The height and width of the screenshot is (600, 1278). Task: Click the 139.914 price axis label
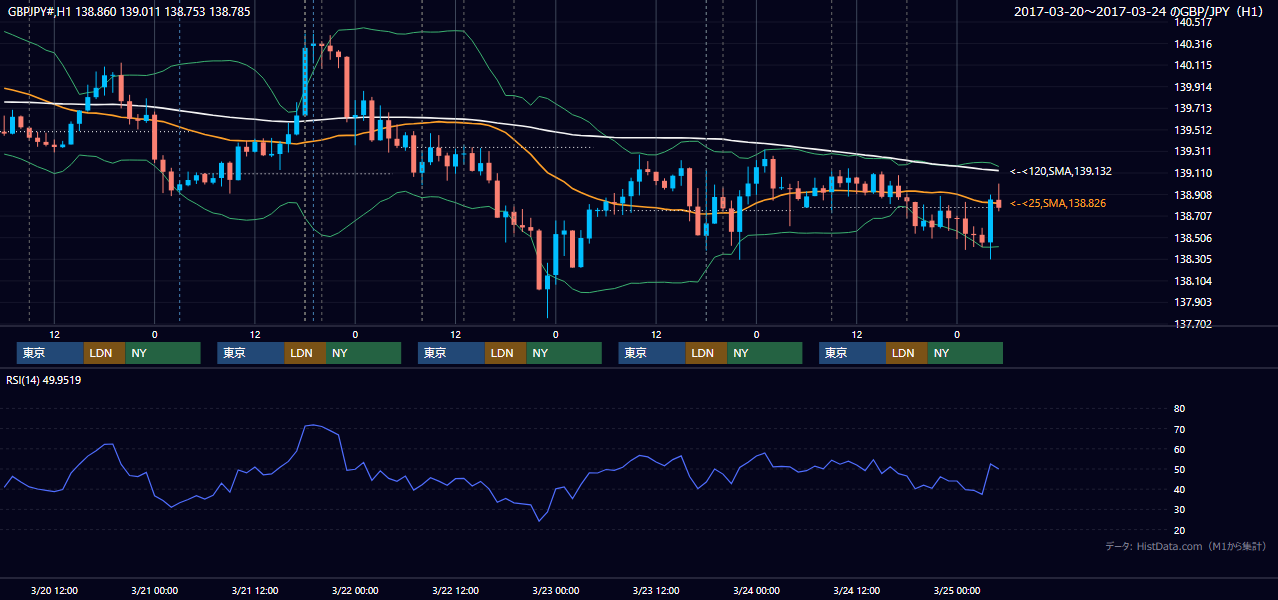[1193, 87]
